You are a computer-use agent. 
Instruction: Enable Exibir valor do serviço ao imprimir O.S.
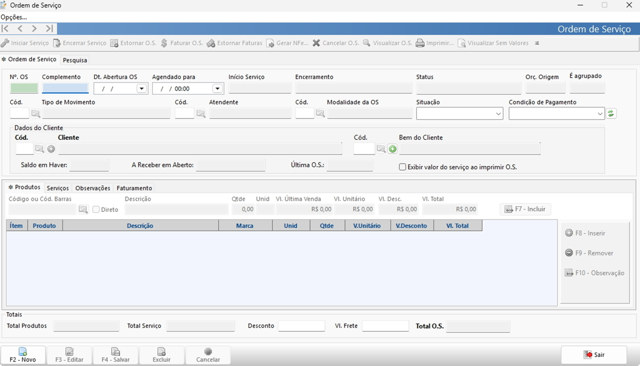pos(402,167)
